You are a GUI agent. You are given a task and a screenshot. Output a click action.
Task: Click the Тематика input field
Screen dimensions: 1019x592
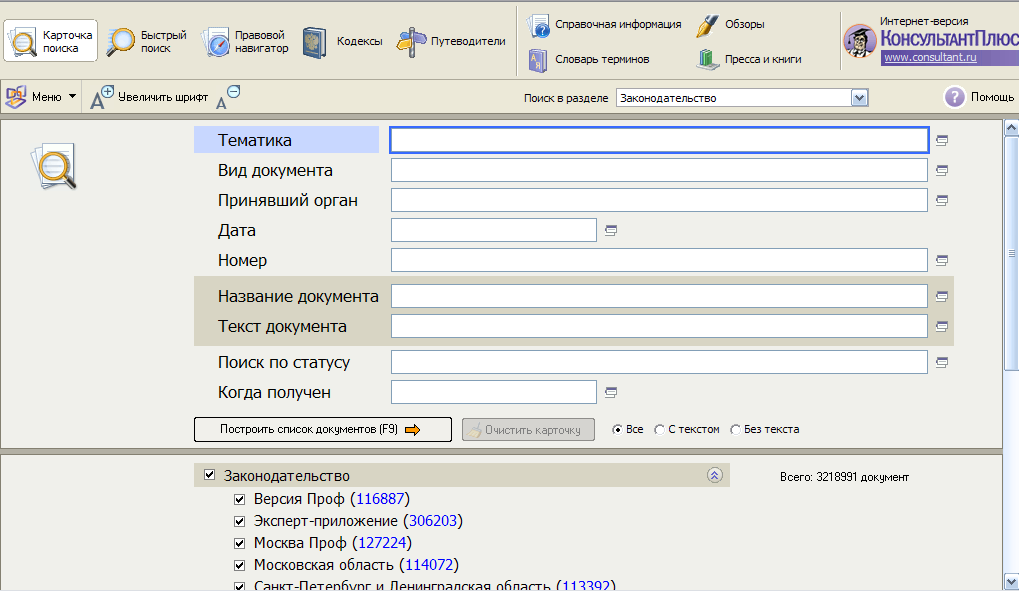click(x=659, y=140)
